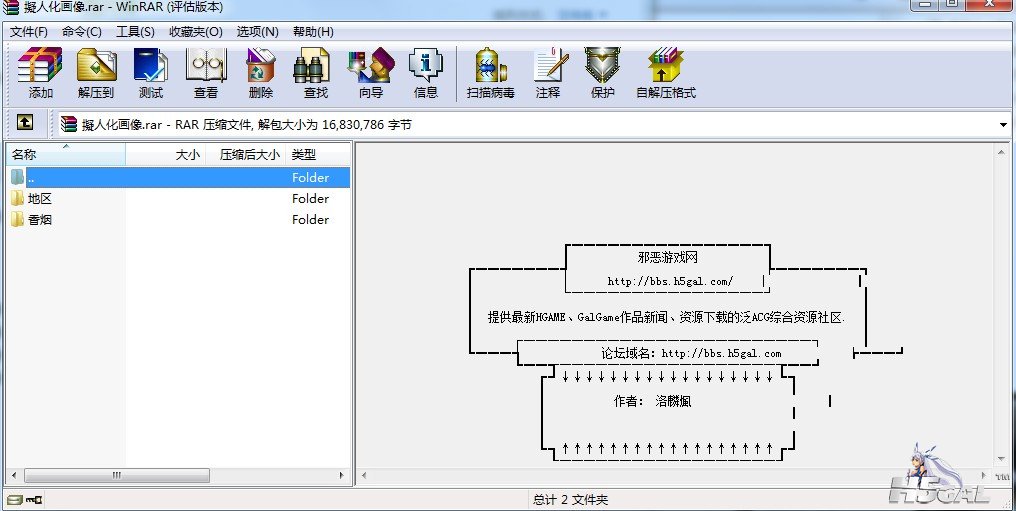1016x511 pixels.
Task: Go up one folder level button
Action: point(25,123)
